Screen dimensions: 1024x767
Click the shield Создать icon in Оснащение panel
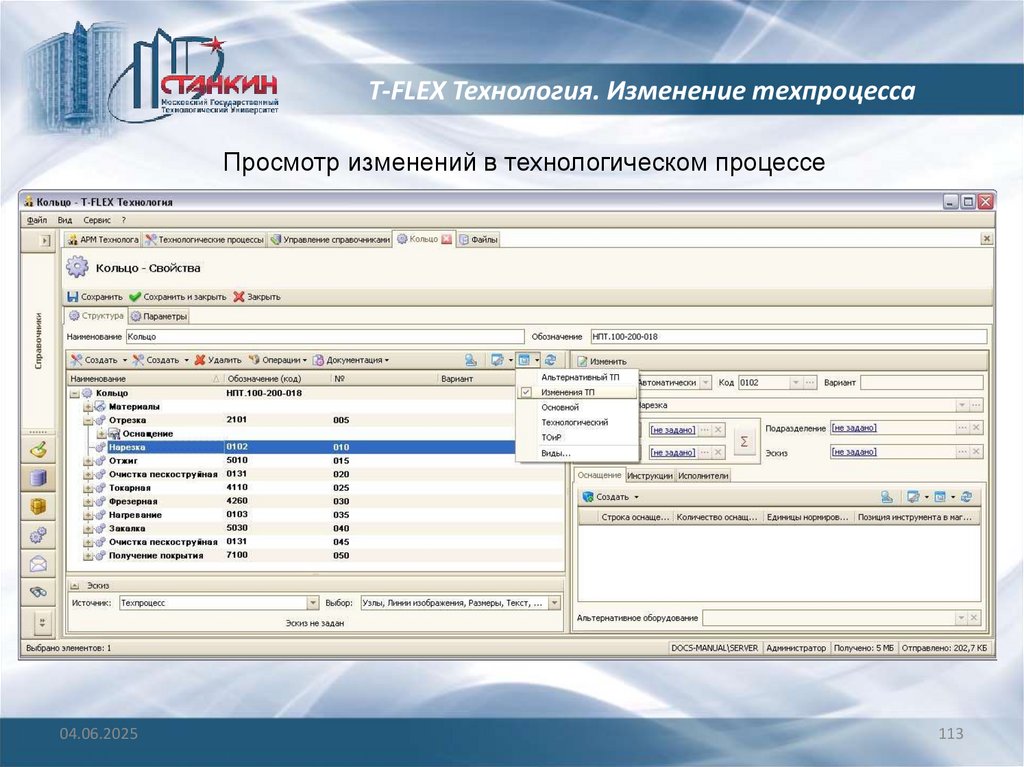[588, 497]
